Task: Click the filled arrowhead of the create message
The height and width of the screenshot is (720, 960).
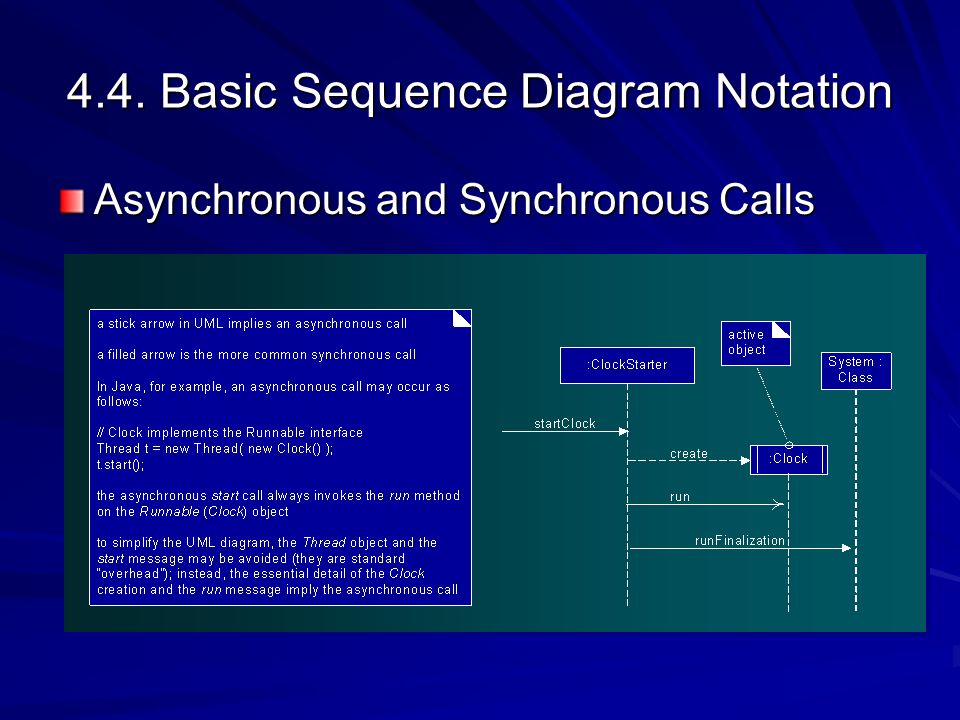Action: tap(745, 460)
